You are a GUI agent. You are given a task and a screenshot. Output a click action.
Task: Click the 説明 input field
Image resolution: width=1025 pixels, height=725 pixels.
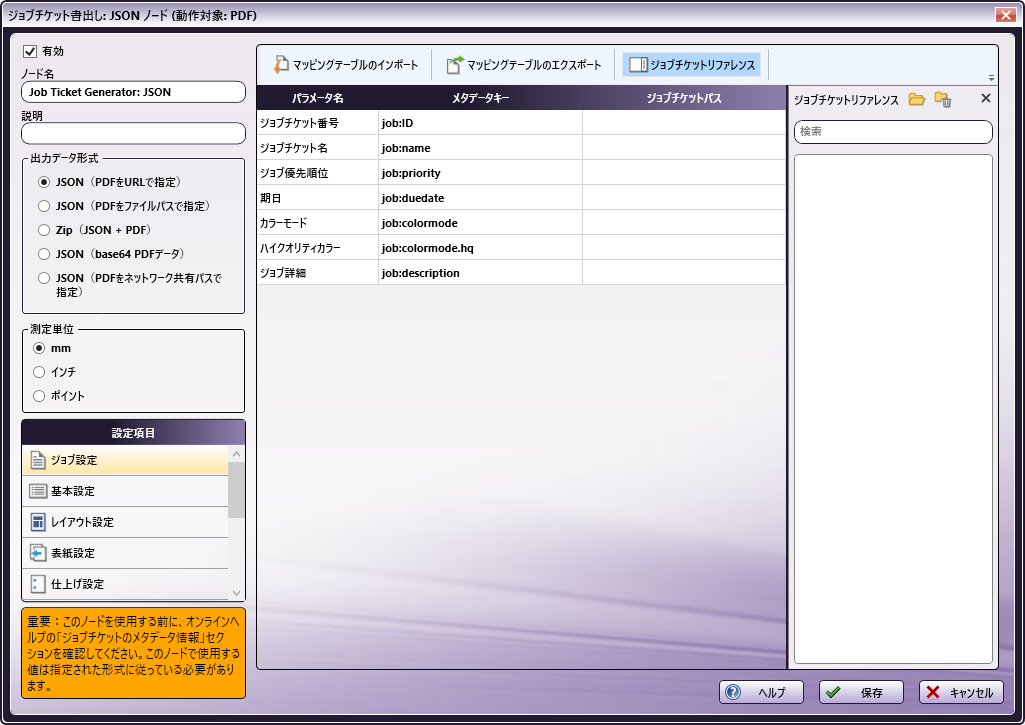(133, 133)
